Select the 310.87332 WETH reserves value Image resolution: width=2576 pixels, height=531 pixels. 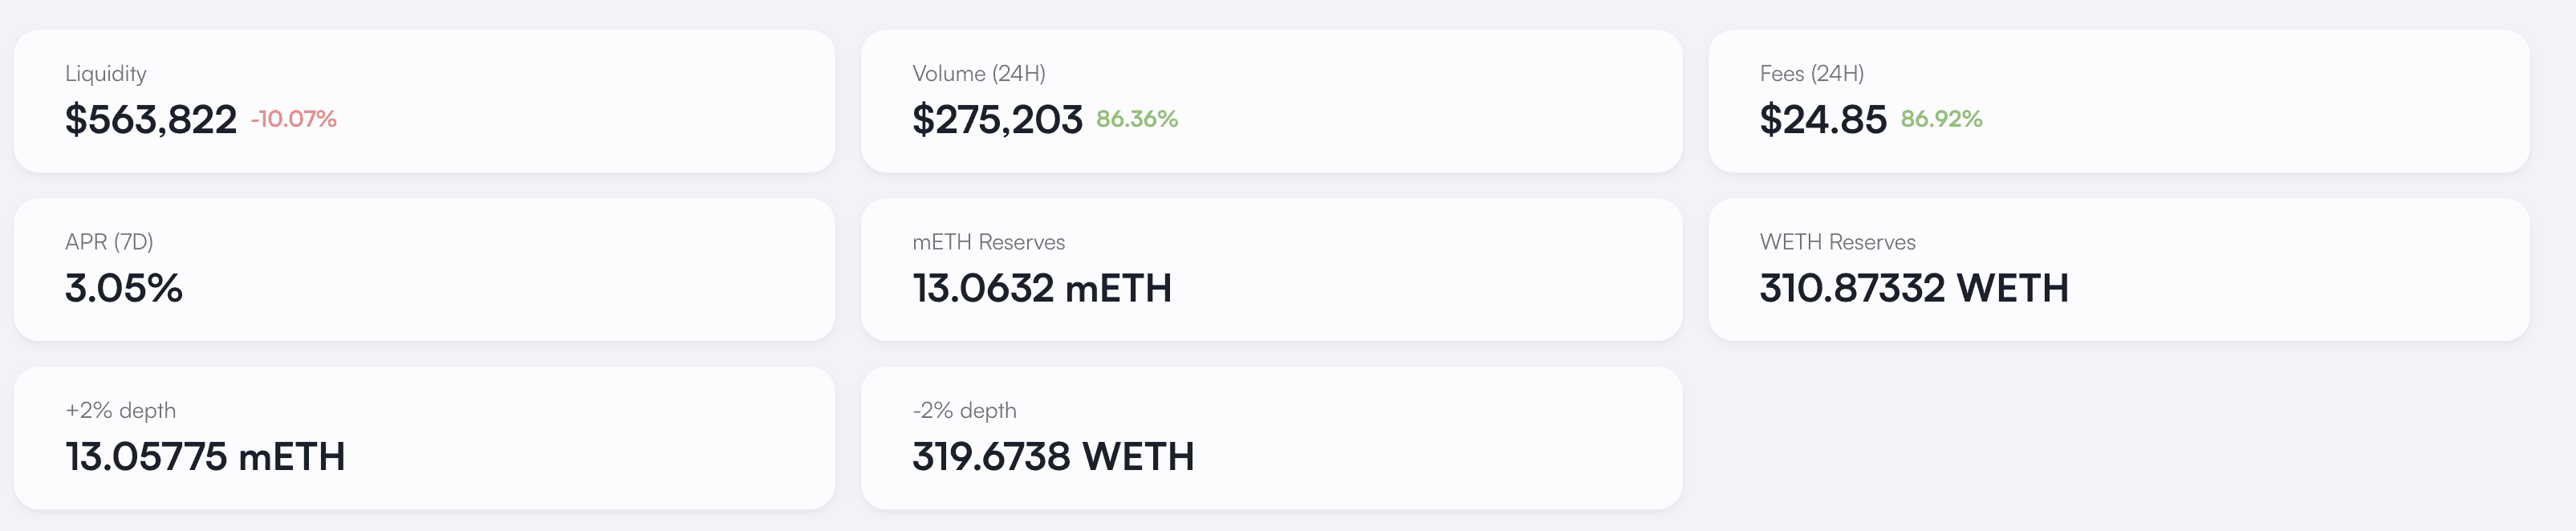click(x=1913, y=289)
